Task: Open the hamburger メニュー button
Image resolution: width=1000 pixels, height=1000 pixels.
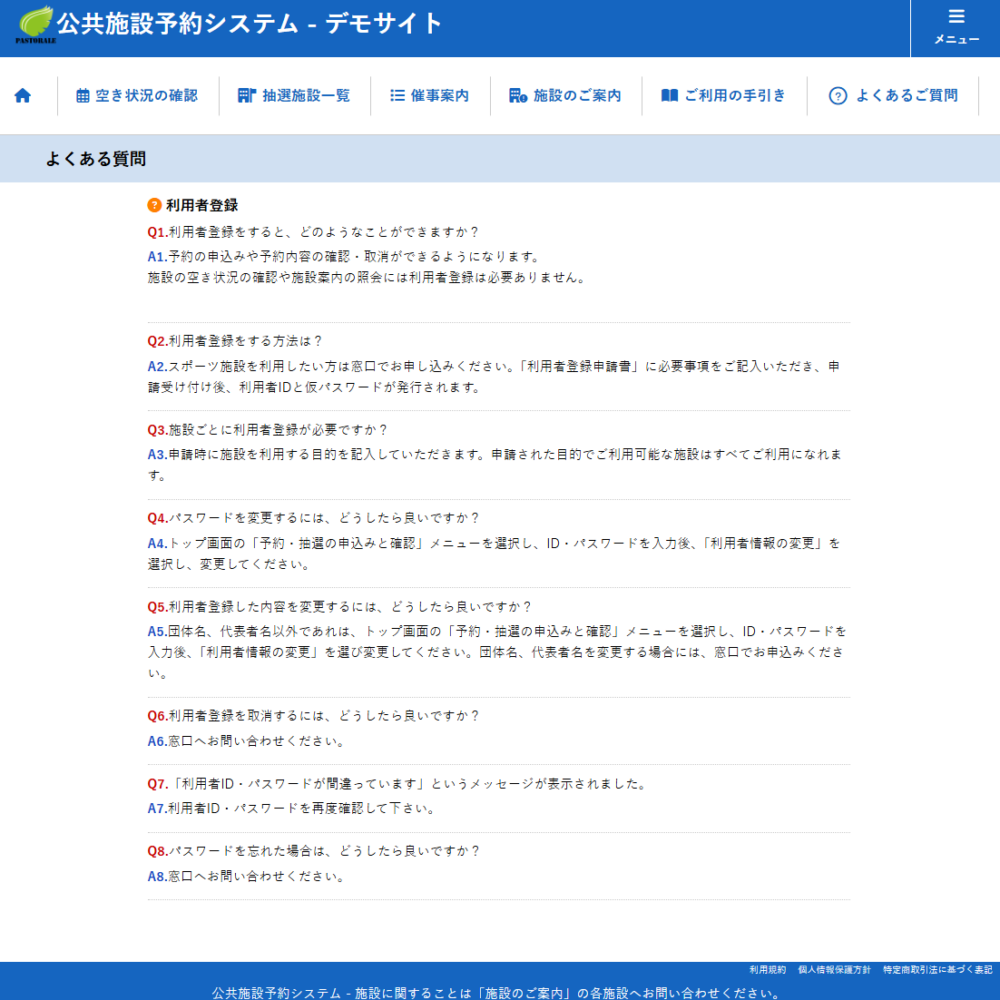Action: click(956, 27)
